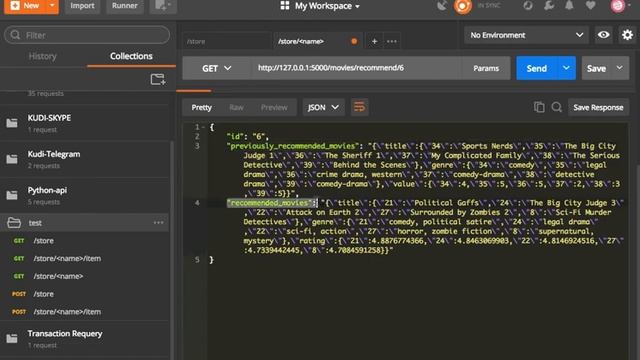
Task: Switch response view to Raw
Action: tap(236, 107)
